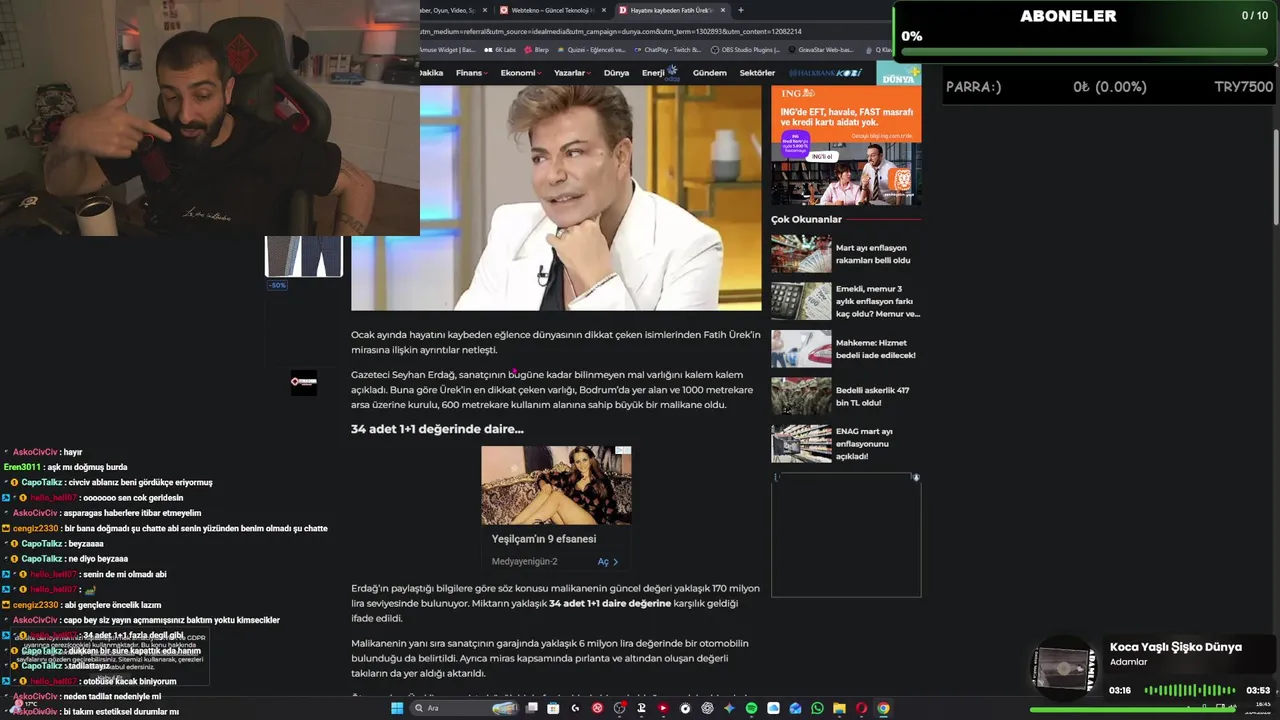Switch to Google Chrome in the taskbar
Image resolution: width=1280 pixels, height=720 pixels.
pos(883,708)
